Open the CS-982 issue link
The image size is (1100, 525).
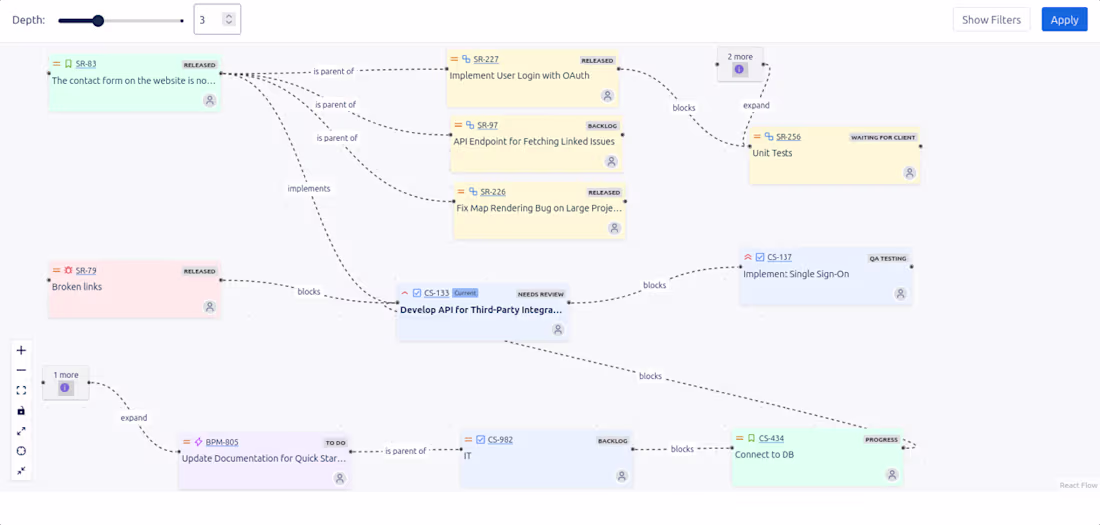pyautogui.click(x=500, y=439)
